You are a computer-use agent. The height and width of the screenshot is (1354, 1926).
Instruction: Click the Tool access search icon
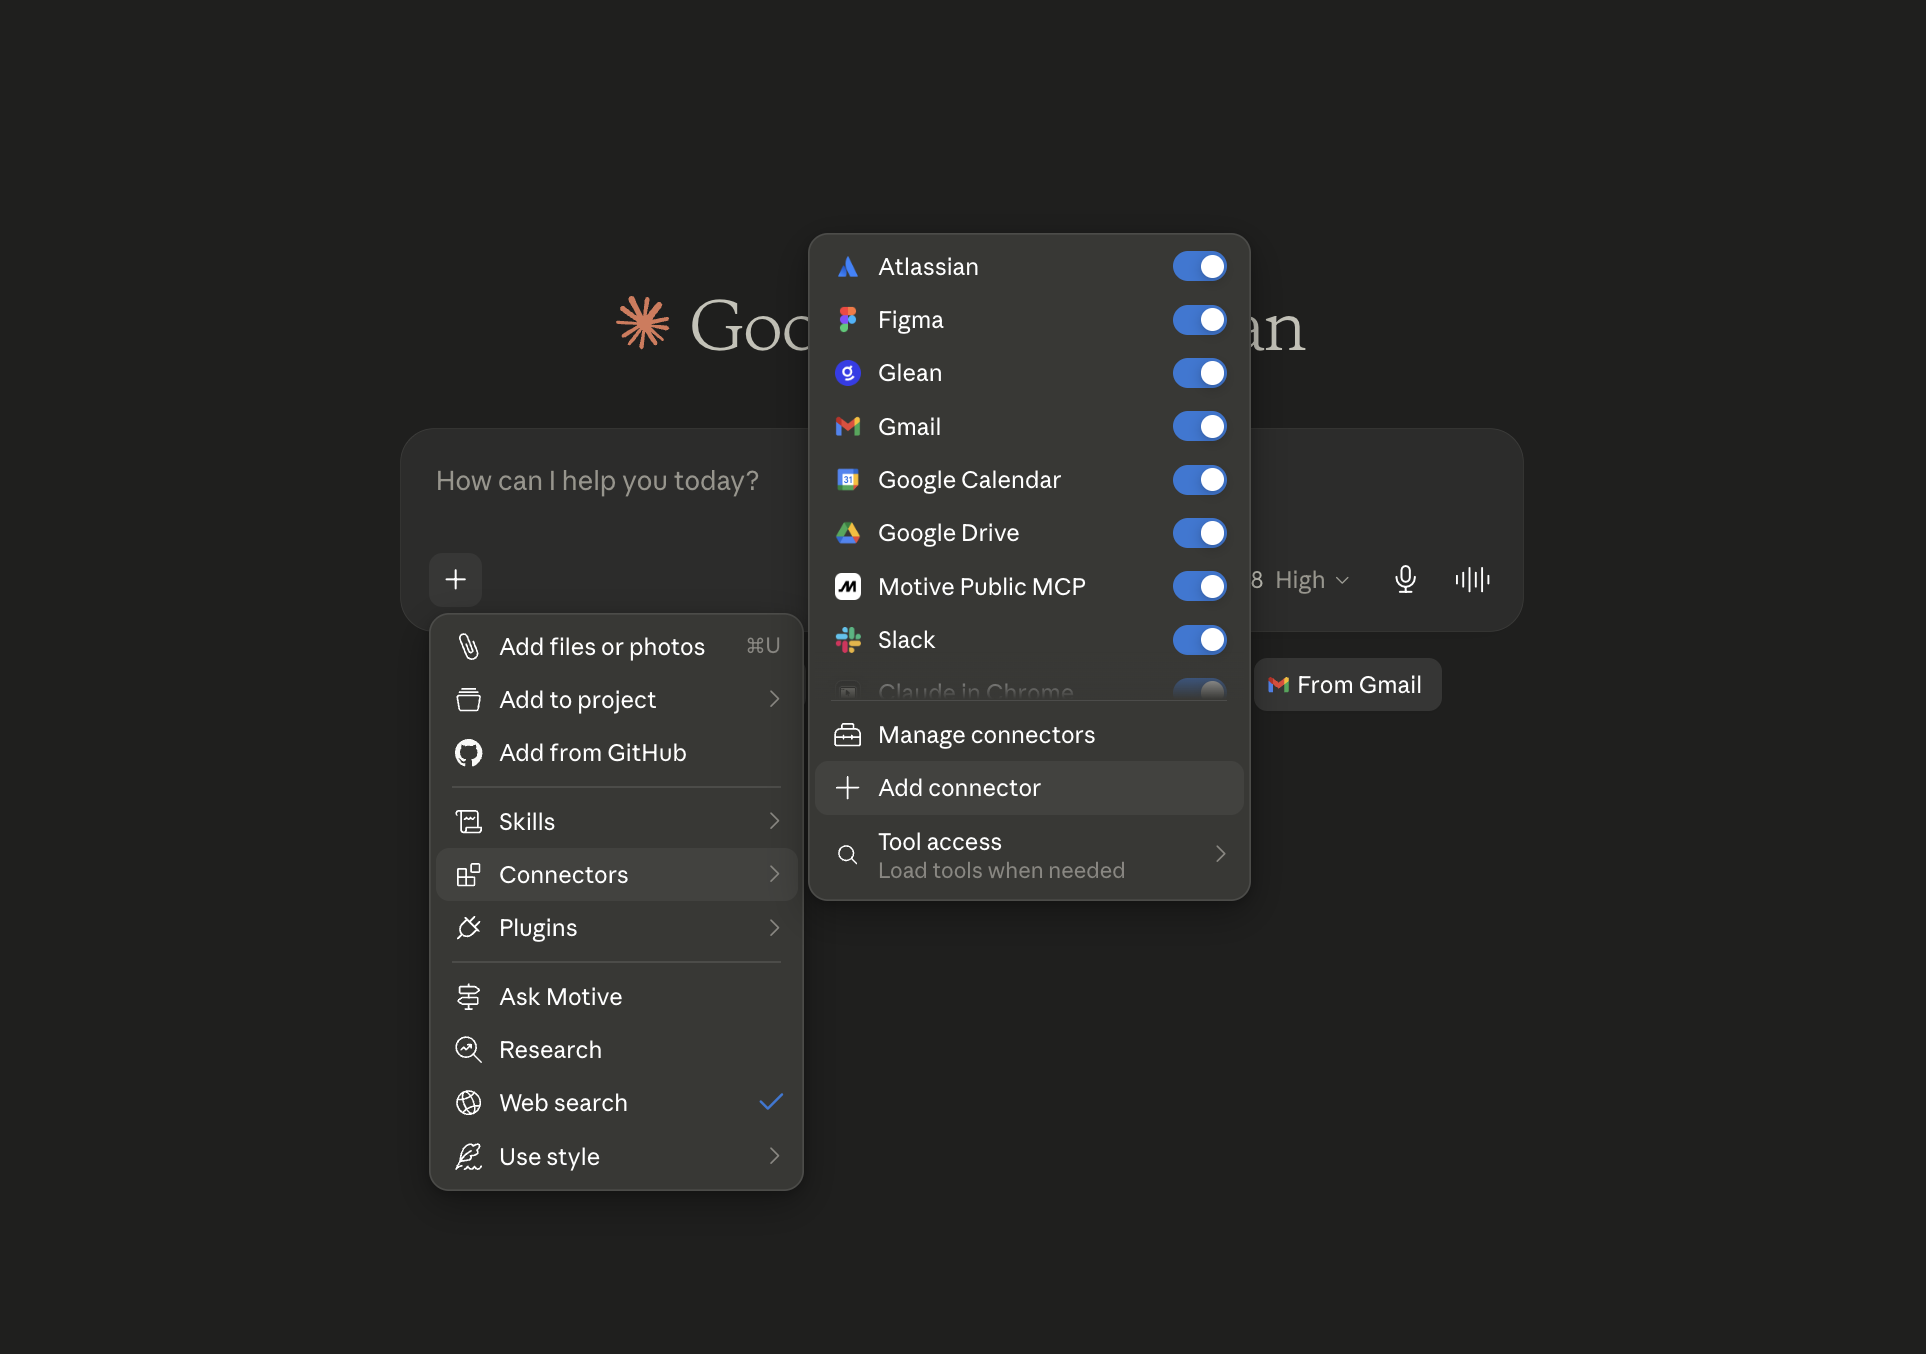848,855
